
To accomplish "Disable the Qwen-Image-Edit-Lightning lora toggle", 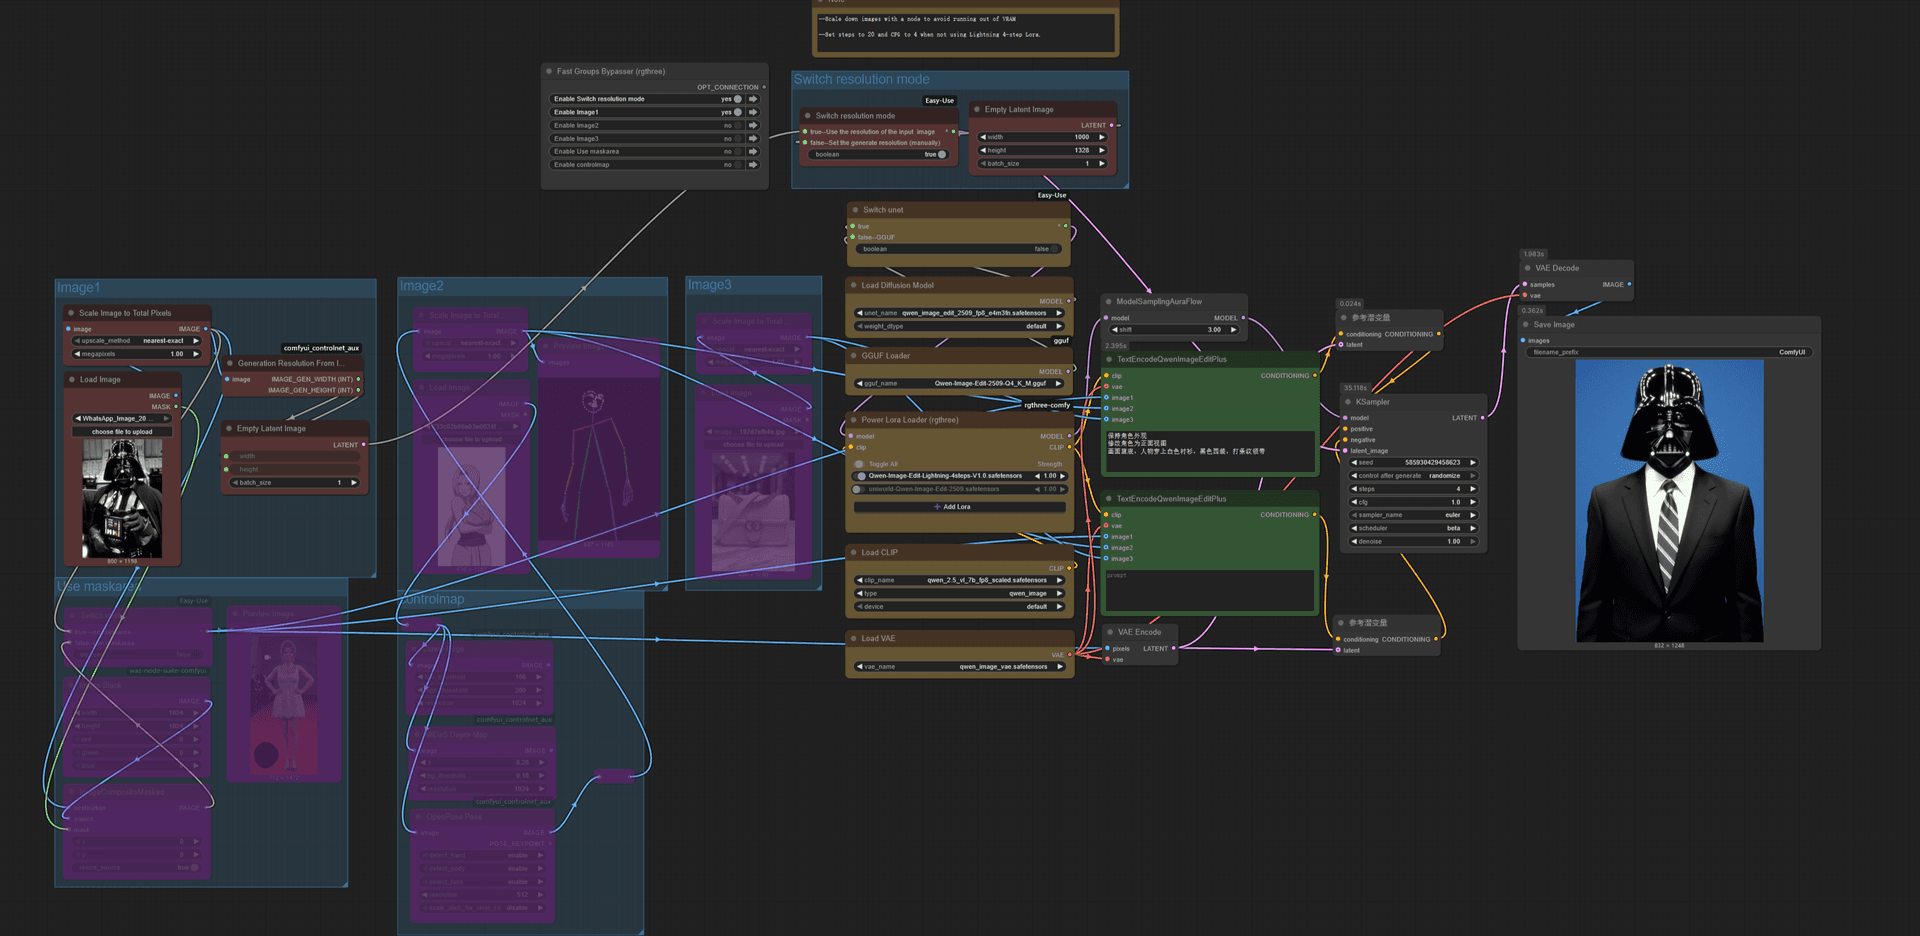I will point(861,476).
